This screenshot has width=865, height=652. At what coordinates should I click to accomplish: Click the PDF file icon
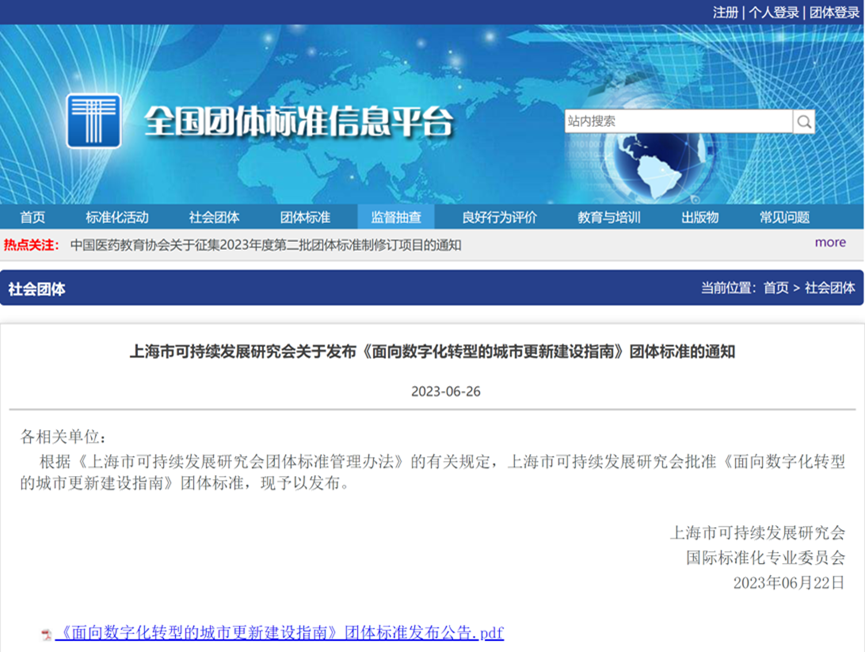(x=46, y=634)
